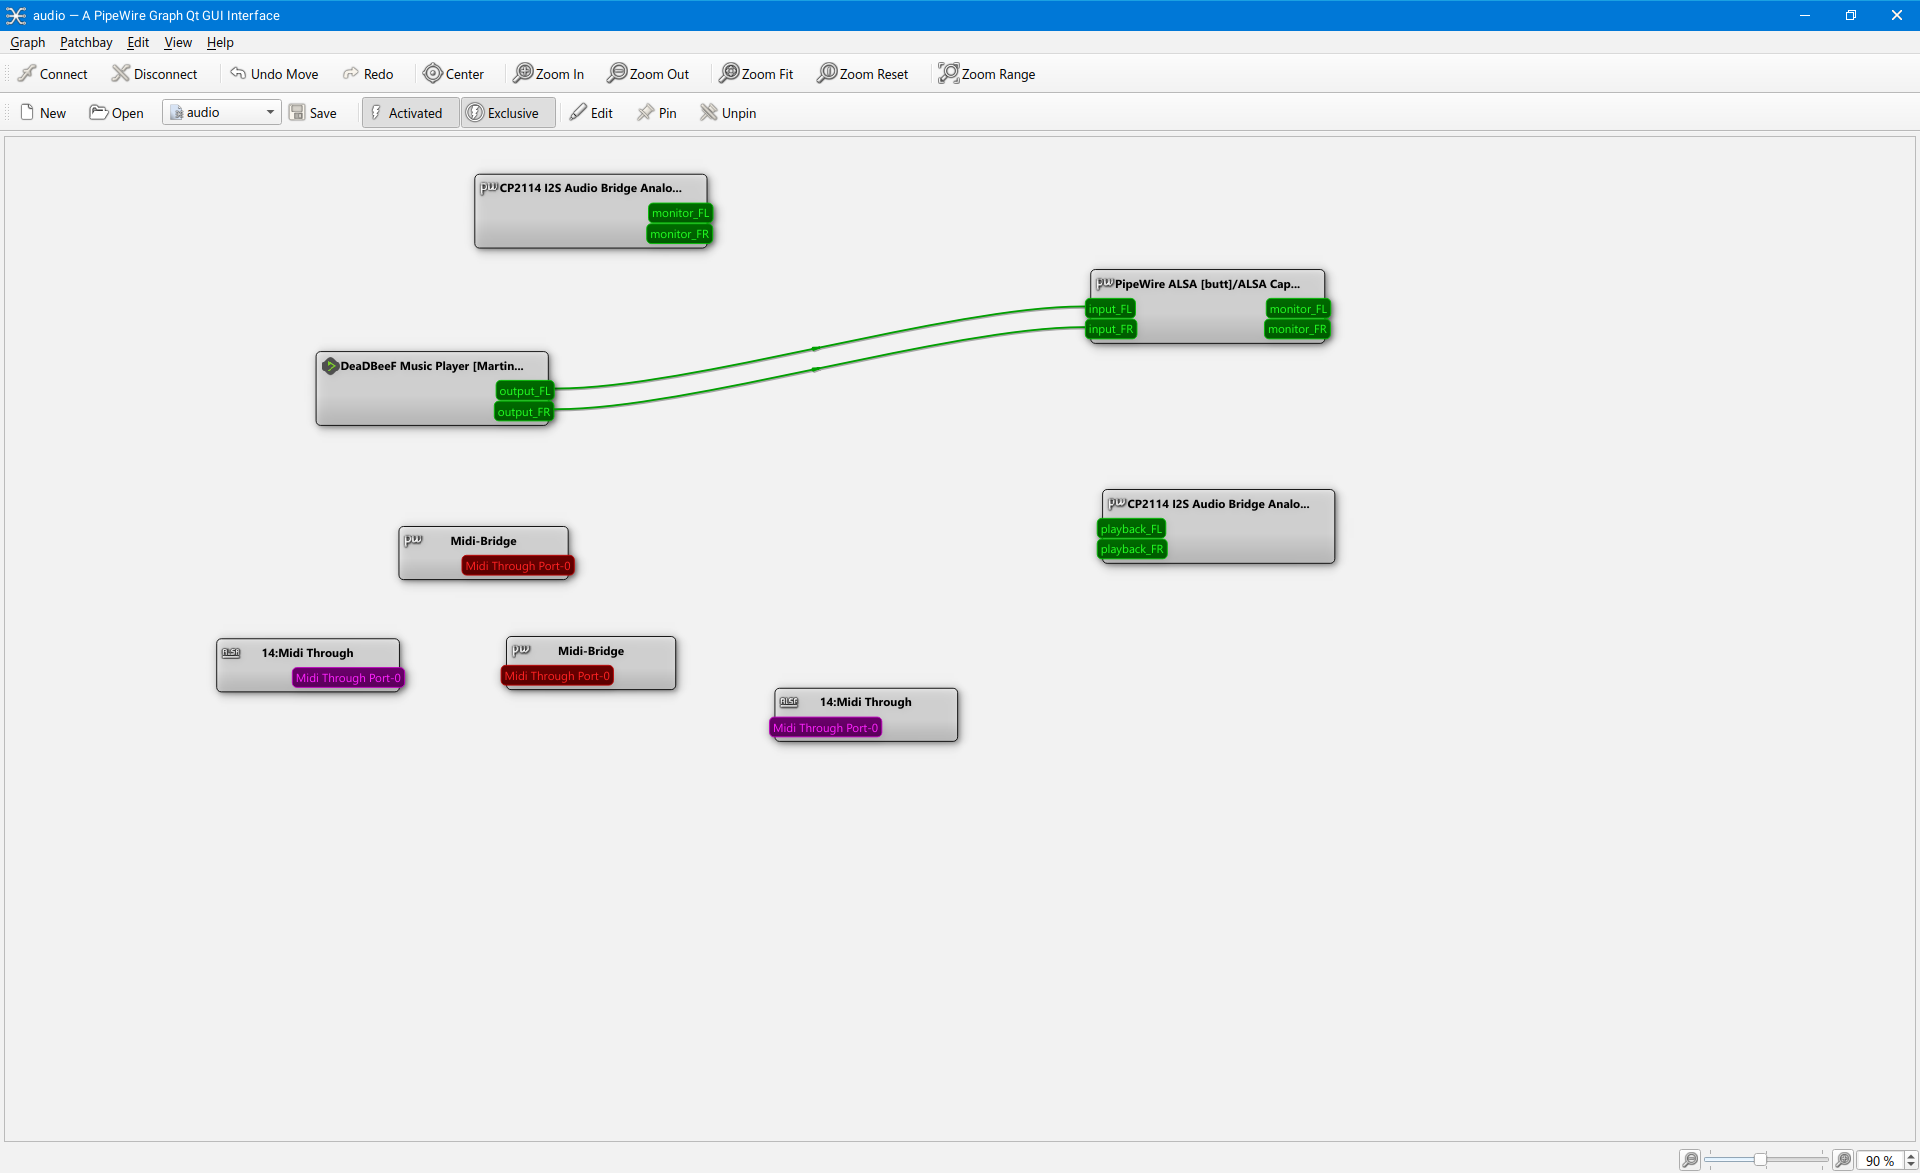Click the Disconnect toolbar icon
This screenshot has width=1920, height=1173.
click(x=121, y=74)
